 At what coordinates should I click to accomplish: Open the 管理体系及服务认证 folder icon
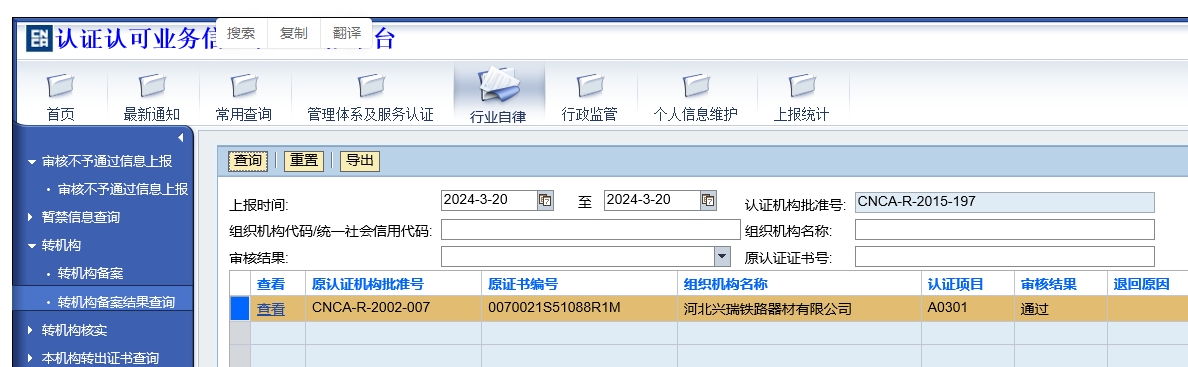370,86
